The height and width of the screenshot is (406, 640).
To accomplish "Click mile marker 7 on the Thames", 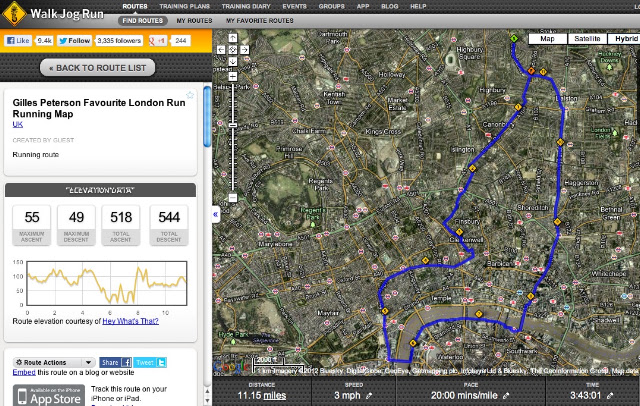I will pyautogui.click(x=479, y=314).
